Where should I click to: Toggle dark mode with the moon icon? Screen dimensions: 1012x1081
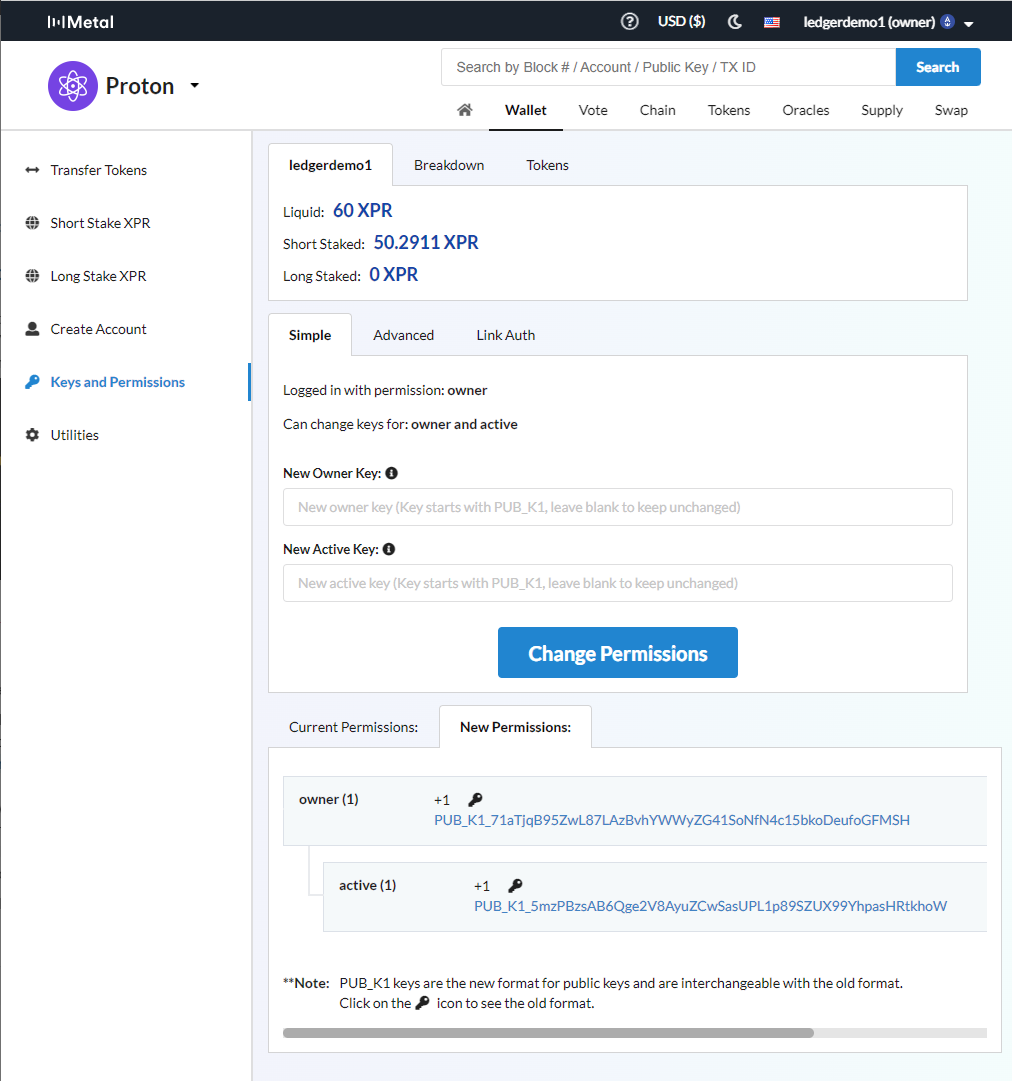[734, 20]
